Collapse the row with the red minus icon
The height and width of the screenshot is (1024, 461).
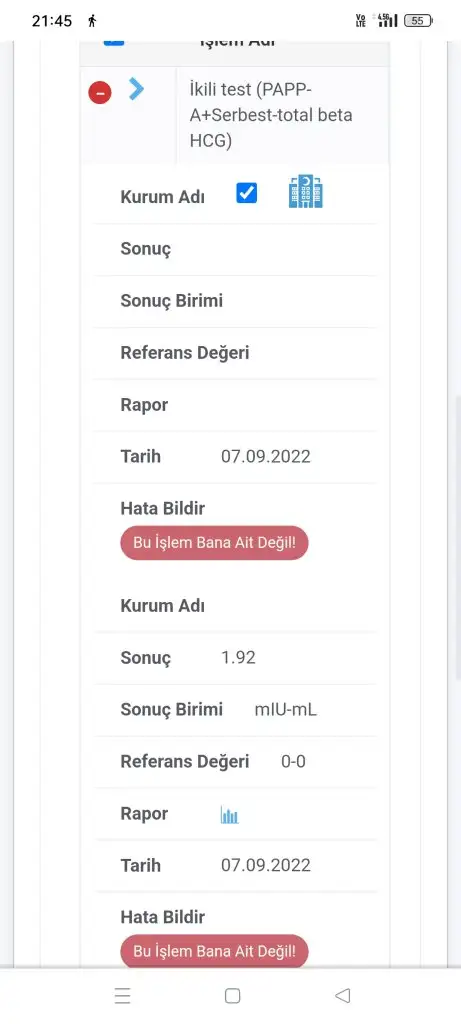coord(100,93)
